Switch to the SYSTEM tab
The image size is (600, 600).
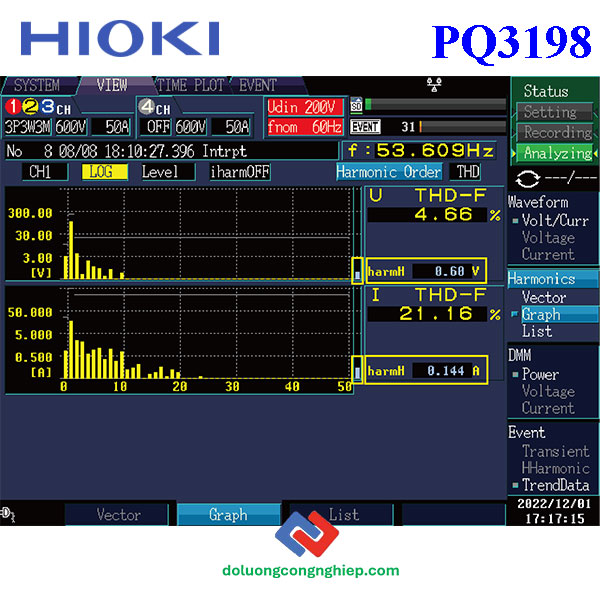point(36,86)
